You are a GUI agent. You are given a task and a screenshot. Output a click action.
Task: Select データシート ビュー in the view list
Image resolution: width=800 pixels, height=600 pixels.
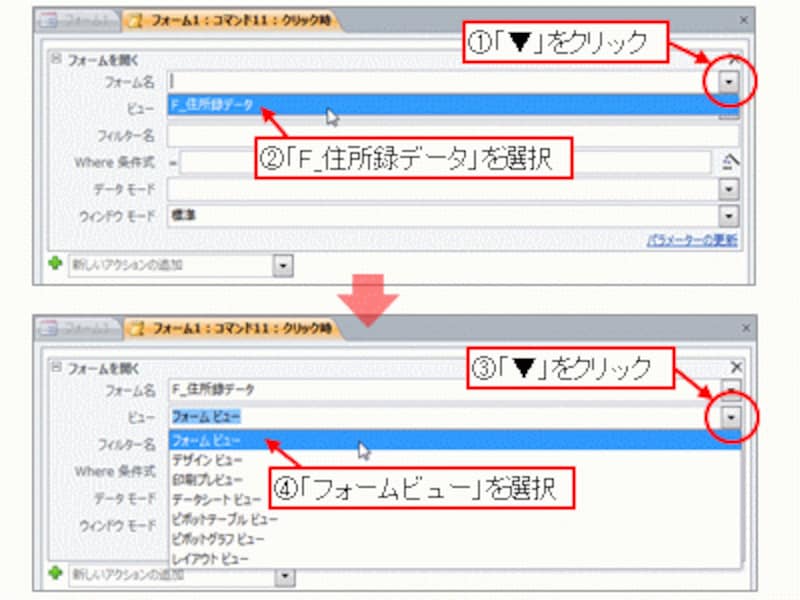(x=455, y=499)
